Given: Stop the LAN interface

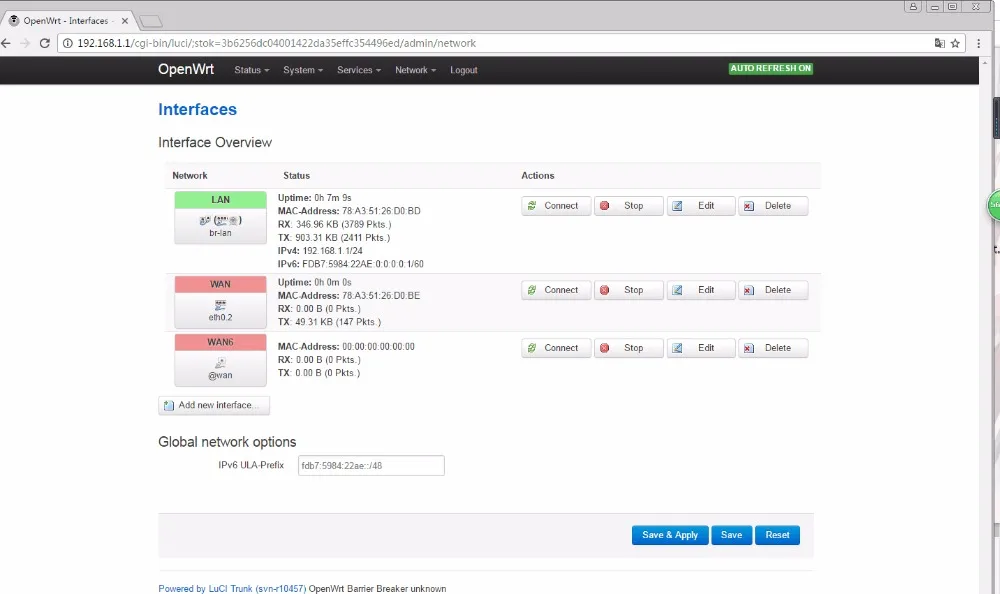Looking at the screenshot, I should (x=628, y=205).
